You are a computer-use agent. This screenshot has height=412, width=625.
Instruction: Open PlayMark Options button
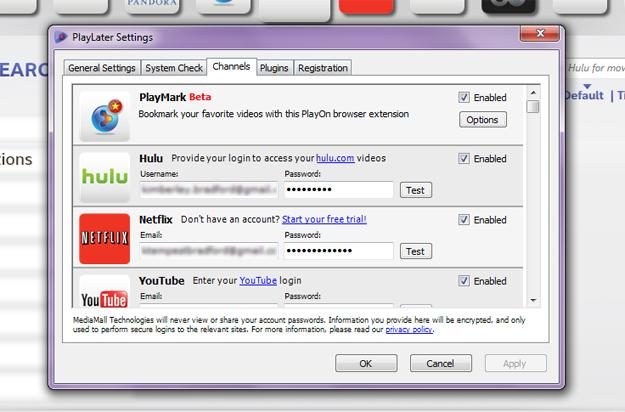pos(483,120)
